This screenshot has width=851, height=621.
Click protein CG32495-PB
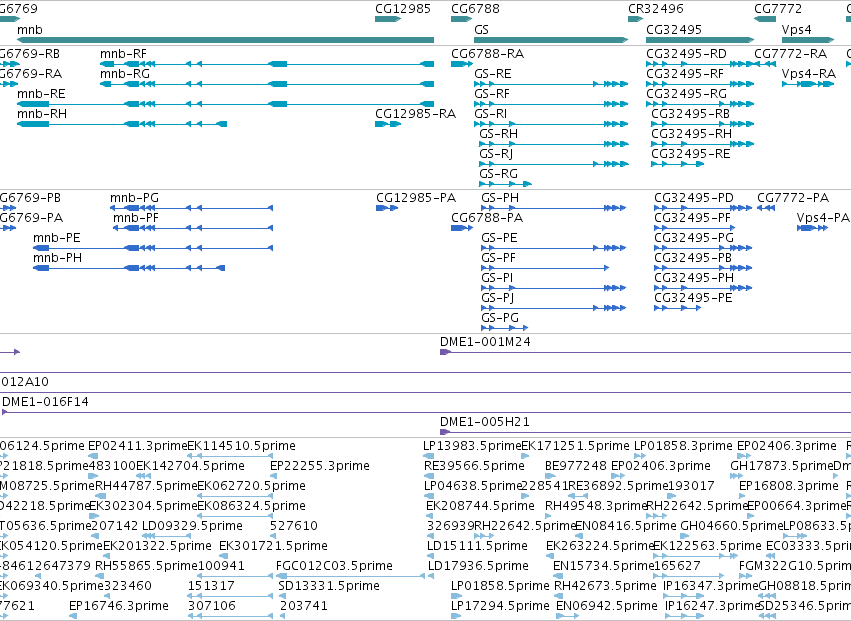point(703,268)
